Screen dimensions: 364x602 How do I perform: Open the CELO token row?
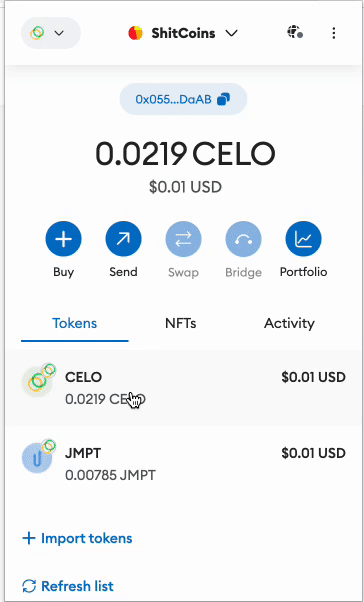tap(183, 388)
